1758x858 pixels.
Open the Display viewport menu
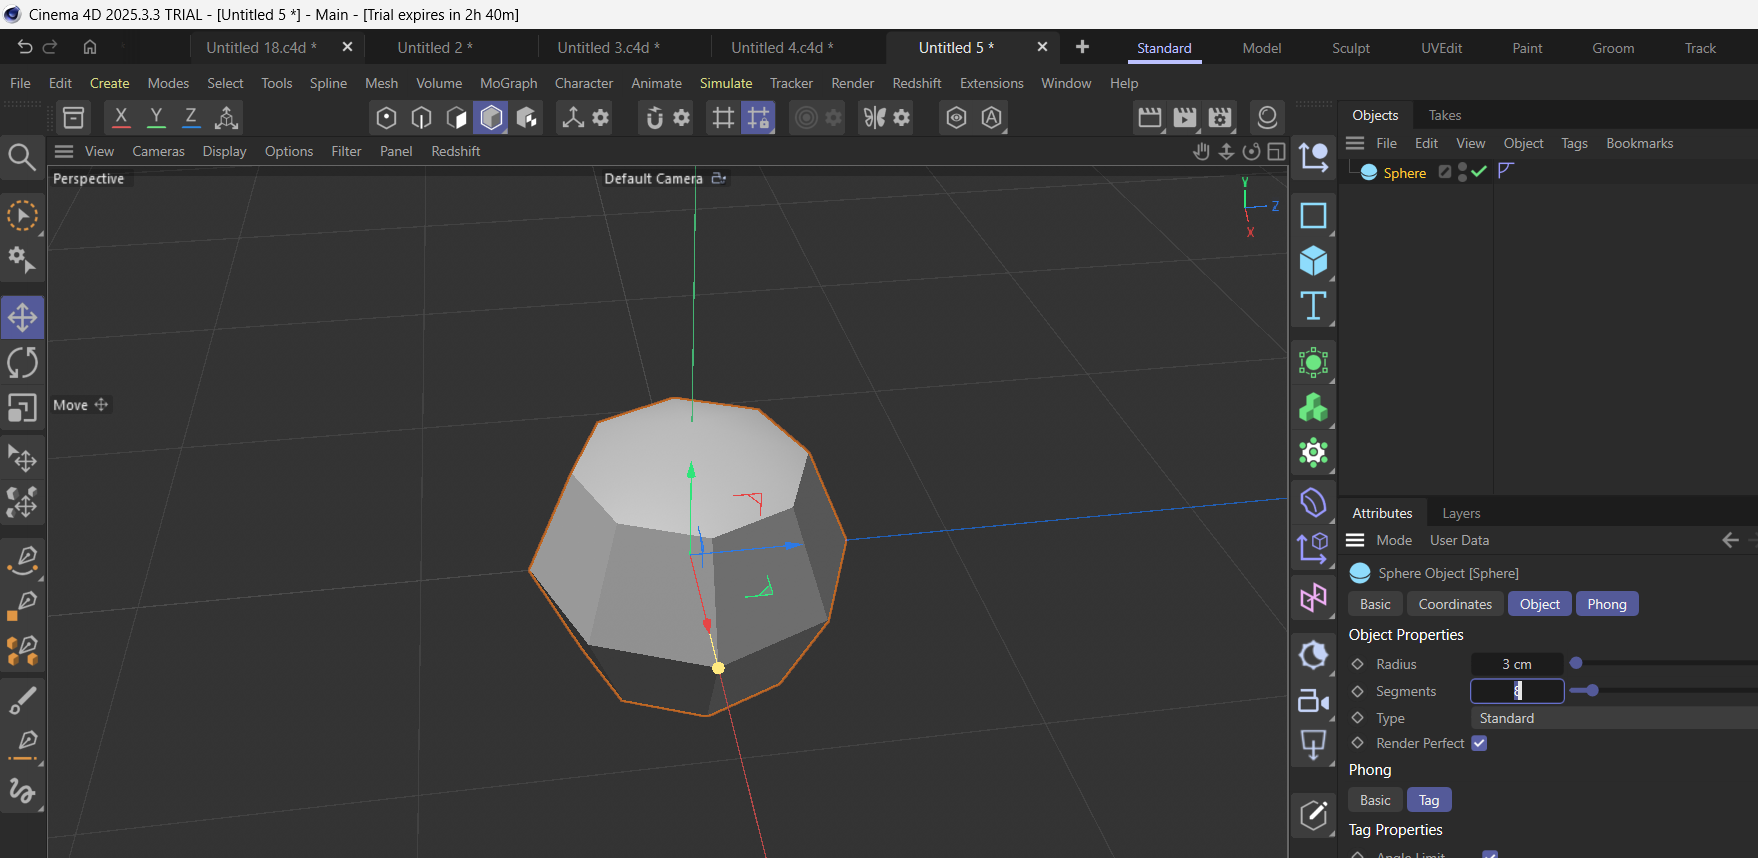coord(224,151)
